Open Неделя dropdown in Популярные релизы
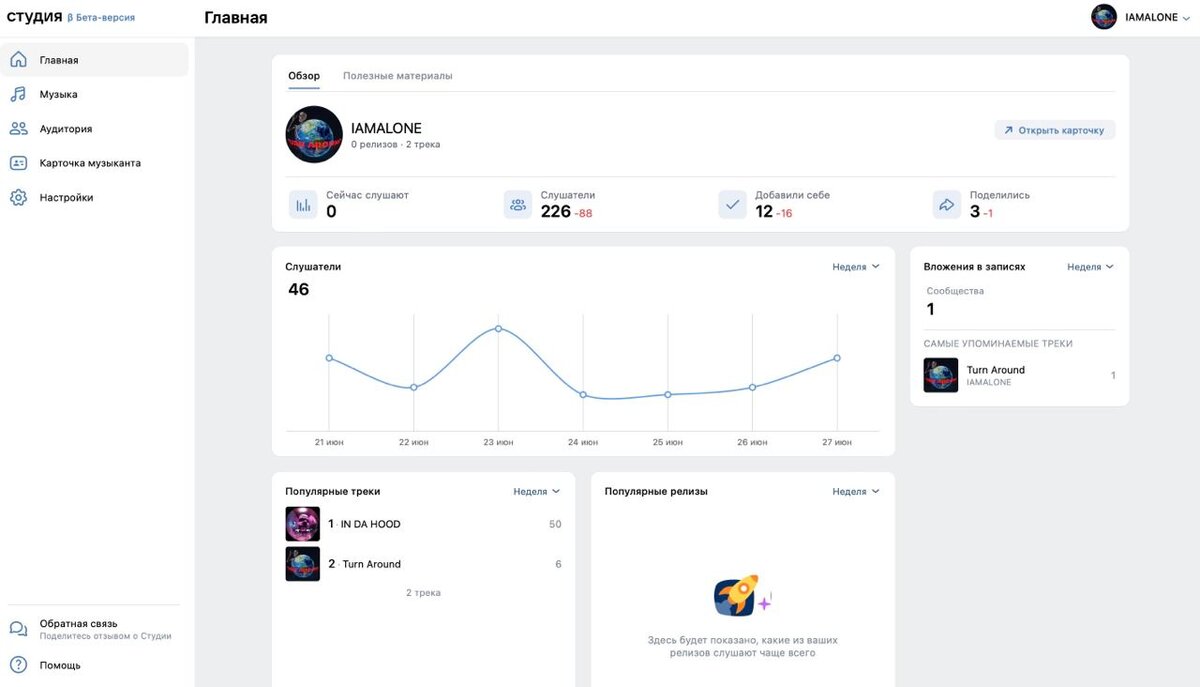1200x687 pixels. tap(856, 492)
